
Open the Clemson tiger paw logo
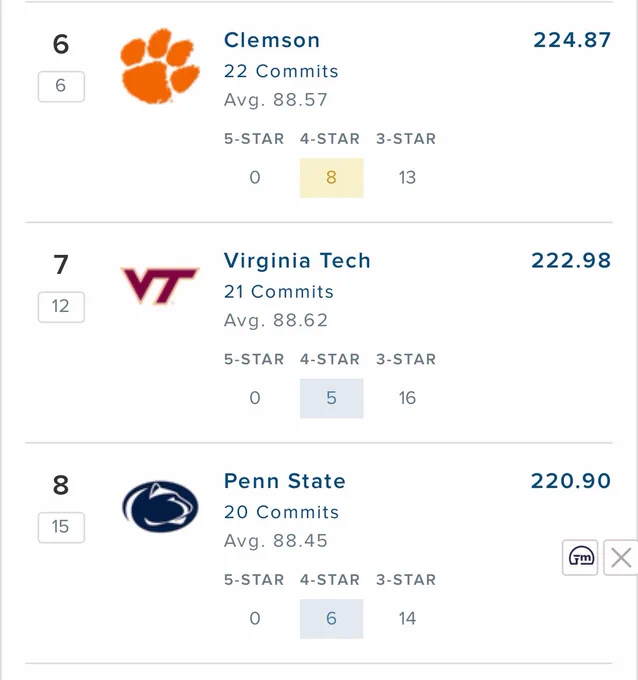pos(160,66)
